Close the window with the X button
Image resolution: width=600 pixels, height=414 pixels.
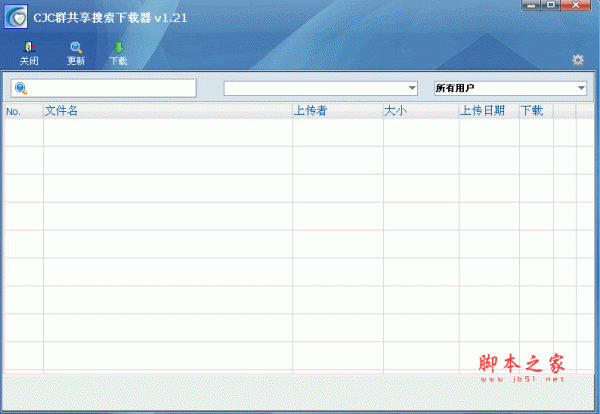(x=576, y=5)
